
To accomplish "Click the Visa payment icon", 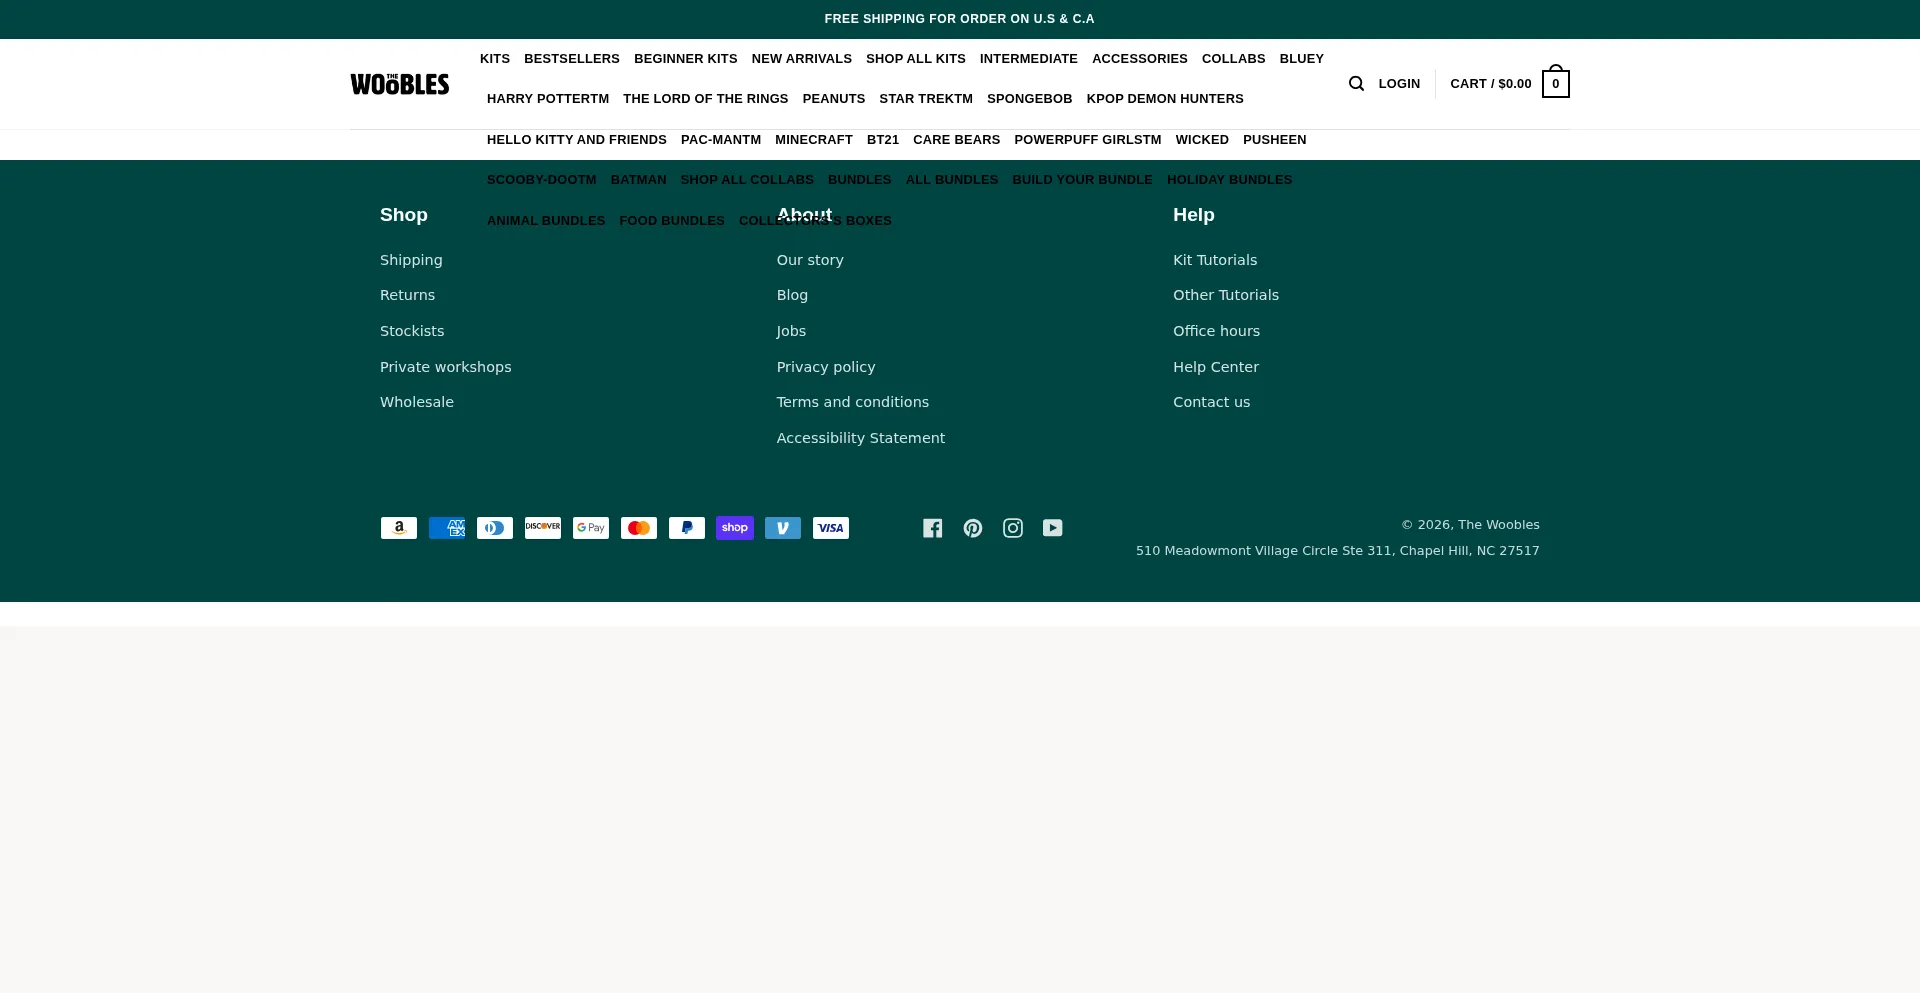I will tap(831, 528).
